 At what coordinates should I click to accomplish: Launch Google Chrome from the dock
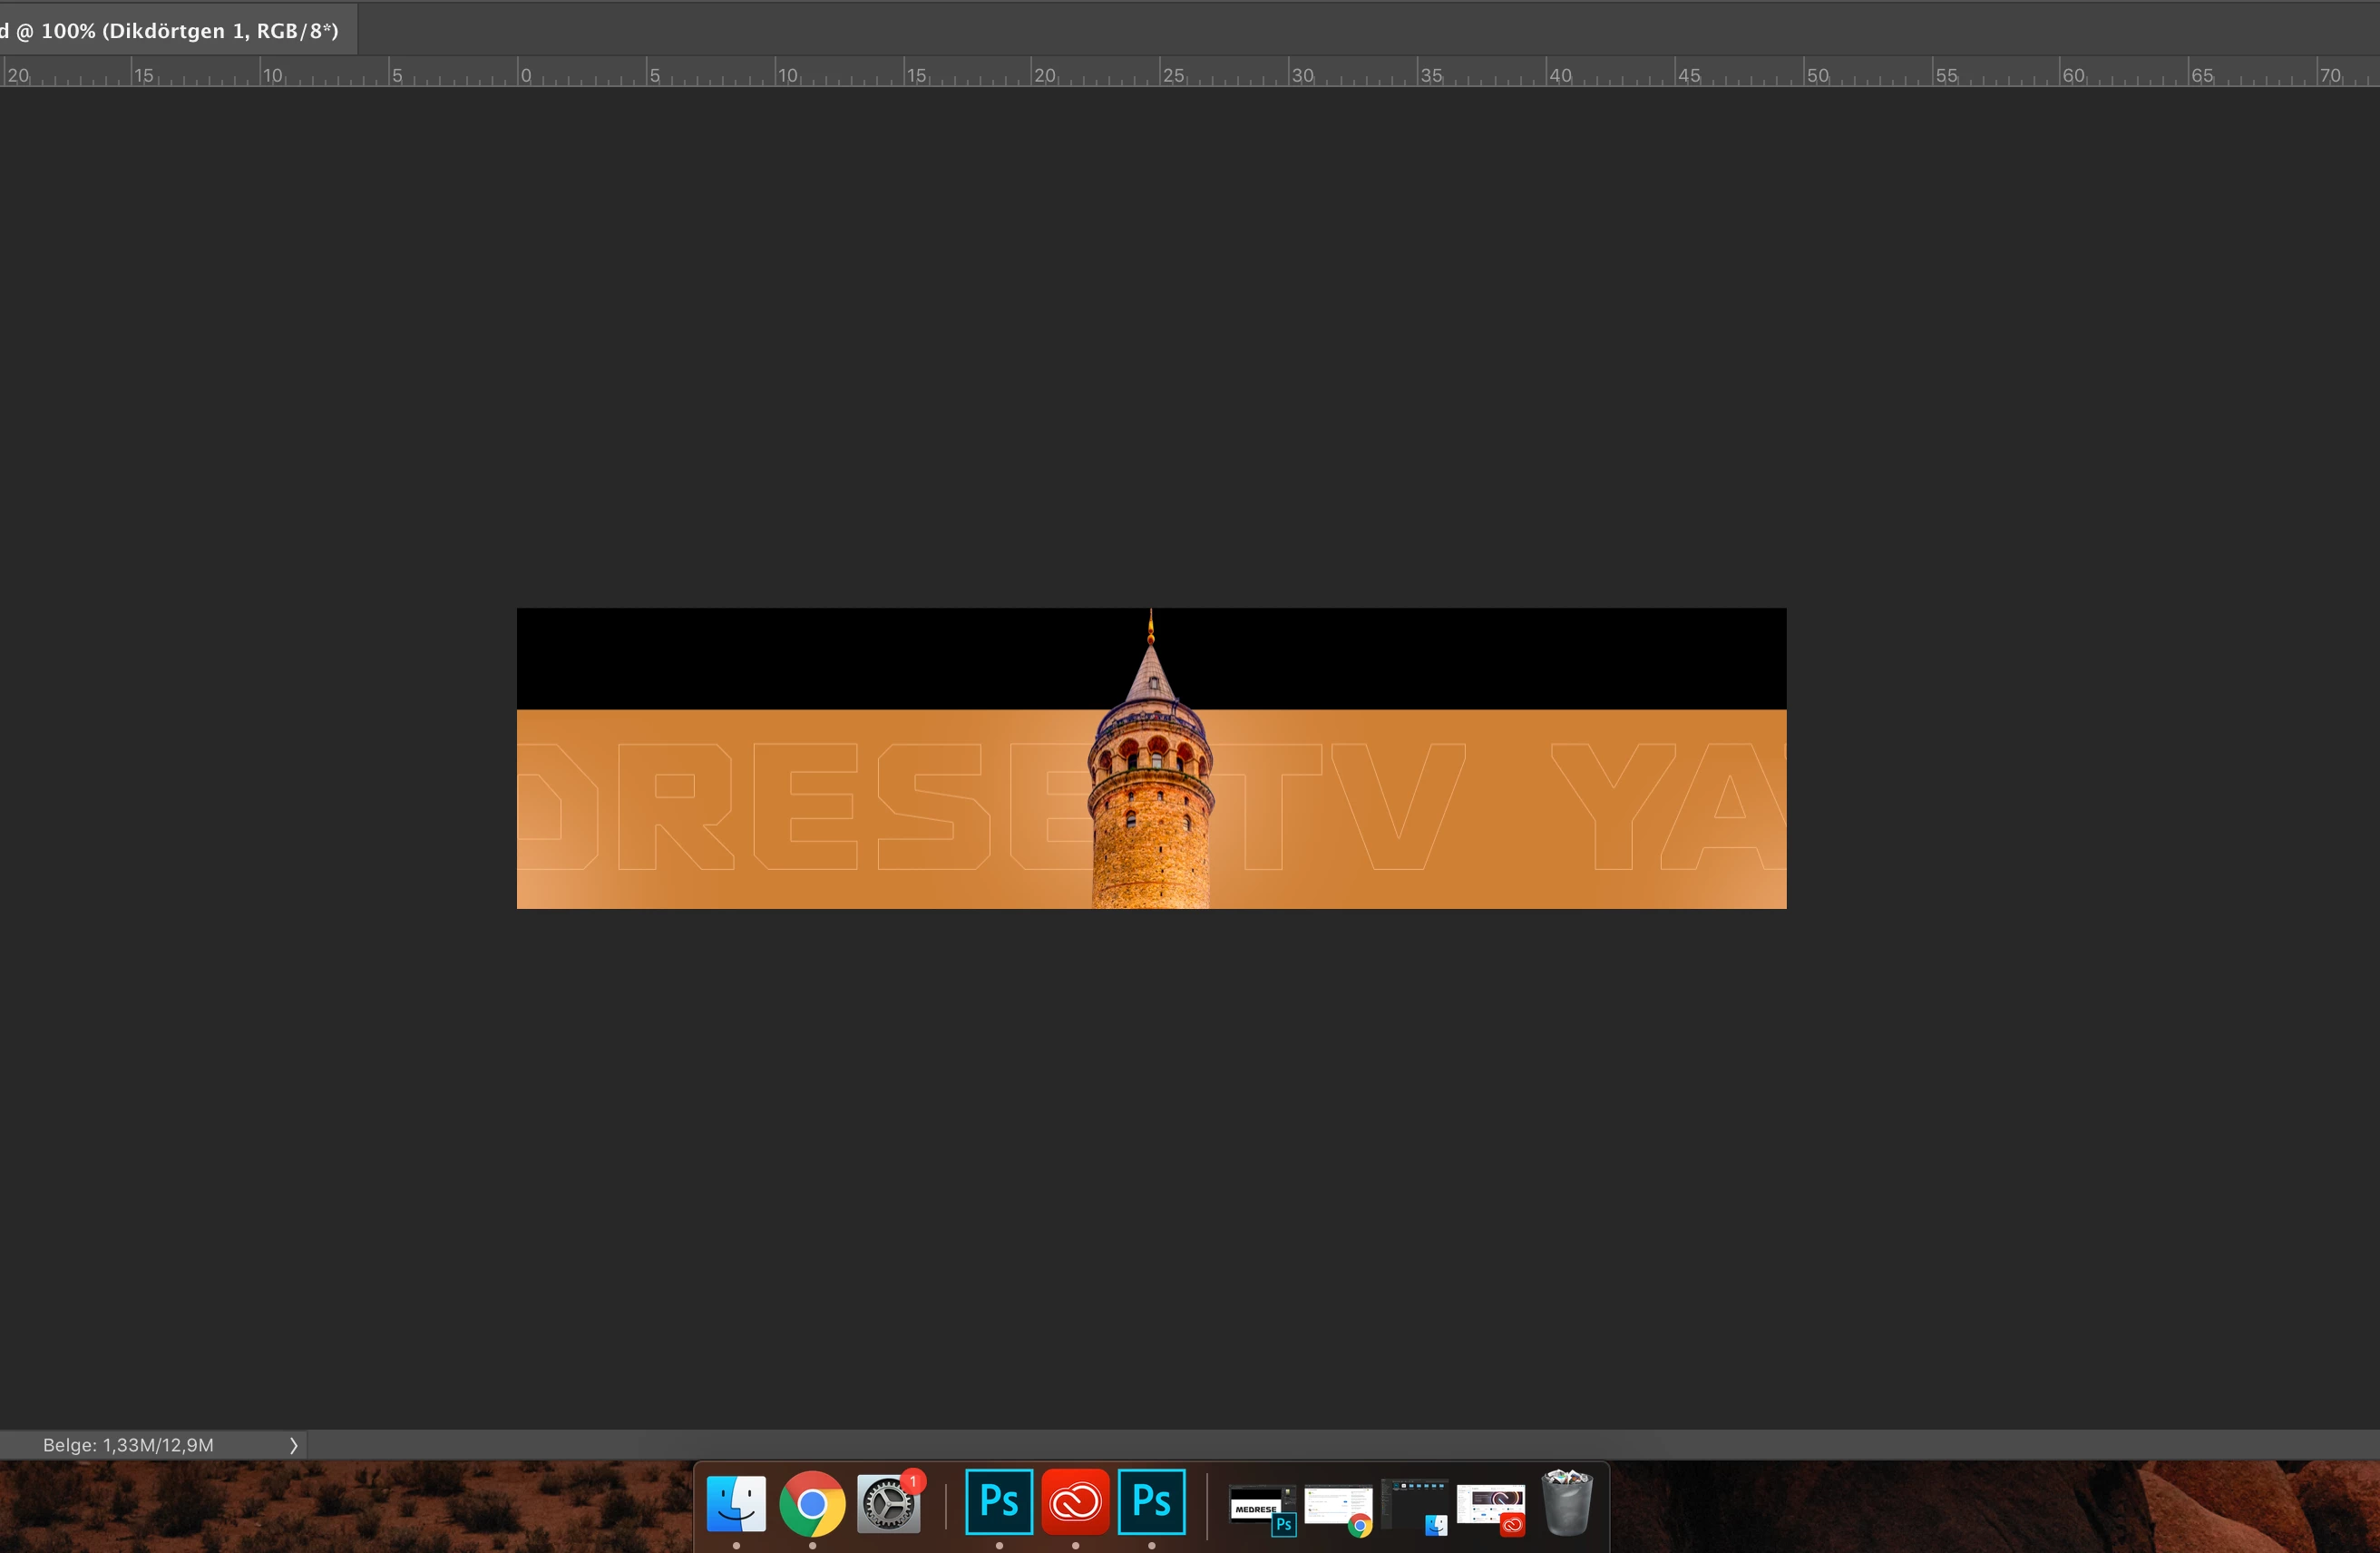pos(812,1503)
